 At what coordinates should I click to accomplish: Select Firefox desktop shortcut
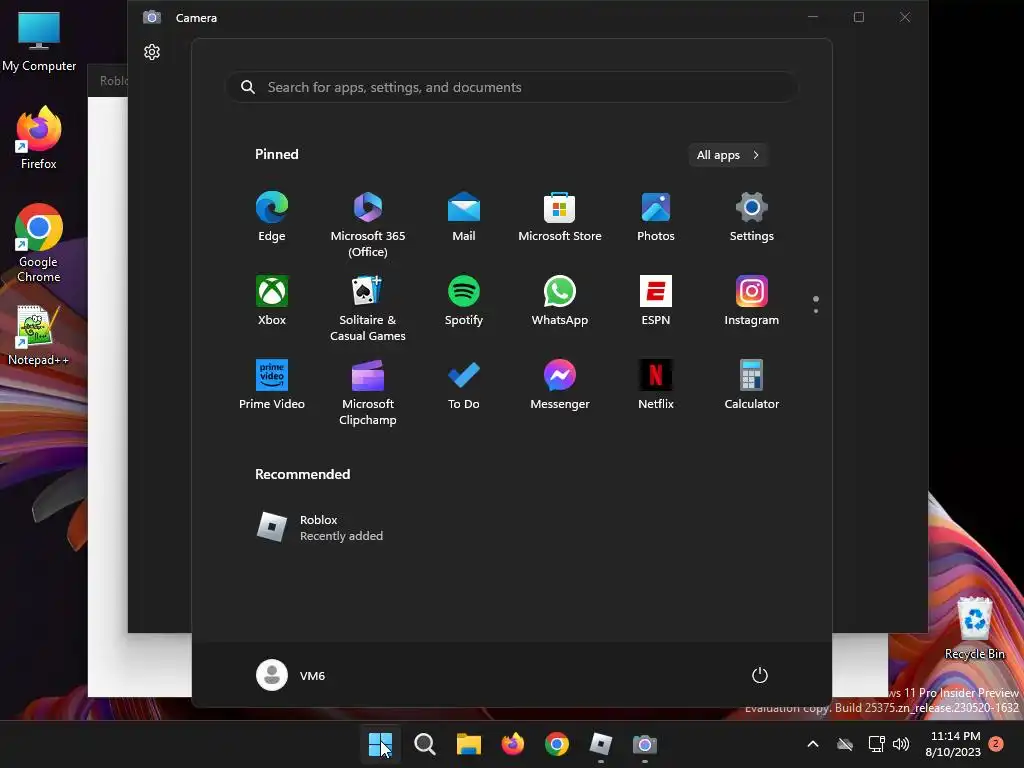(x=39, y=138)
